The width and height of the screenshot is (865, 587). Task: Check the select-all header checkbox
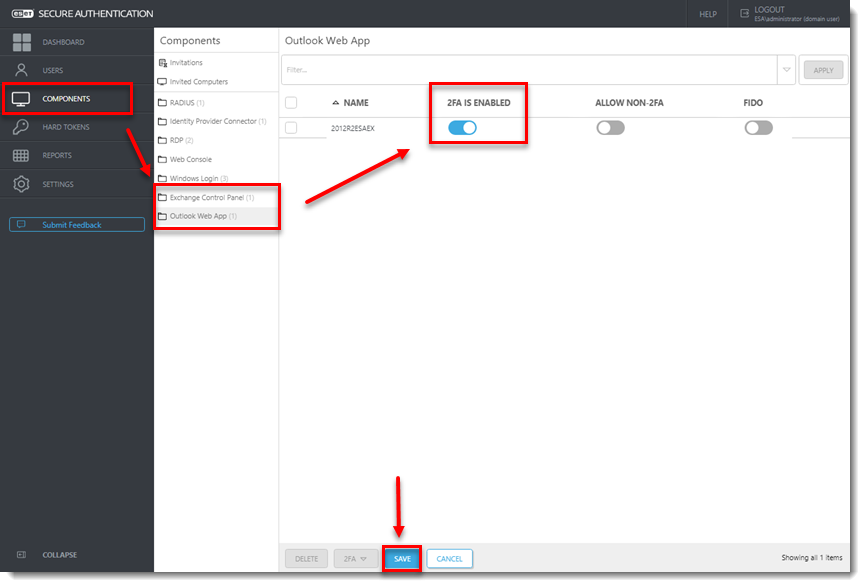291,103
